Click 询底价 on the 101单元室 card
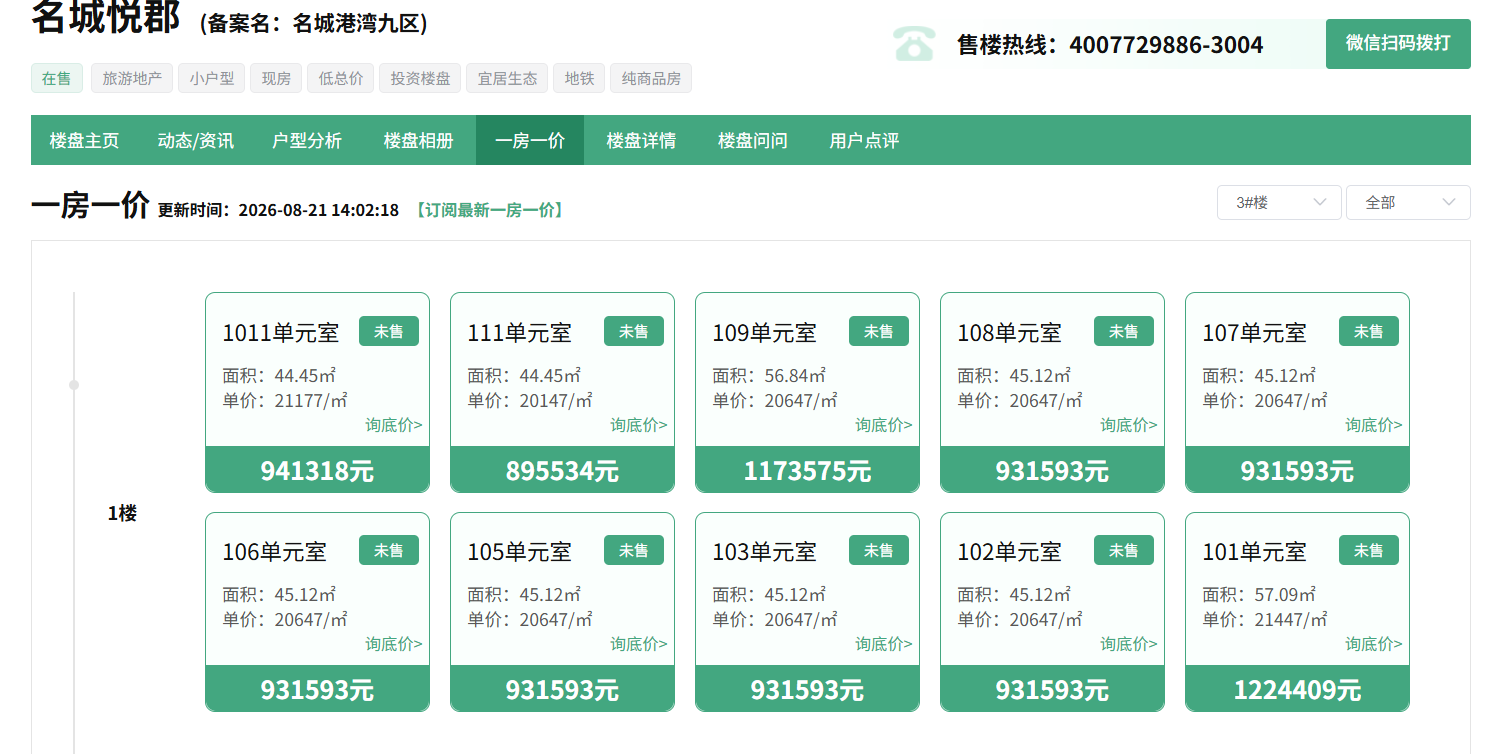This screenshot has width=1496, height=754. pos(1374,644)
